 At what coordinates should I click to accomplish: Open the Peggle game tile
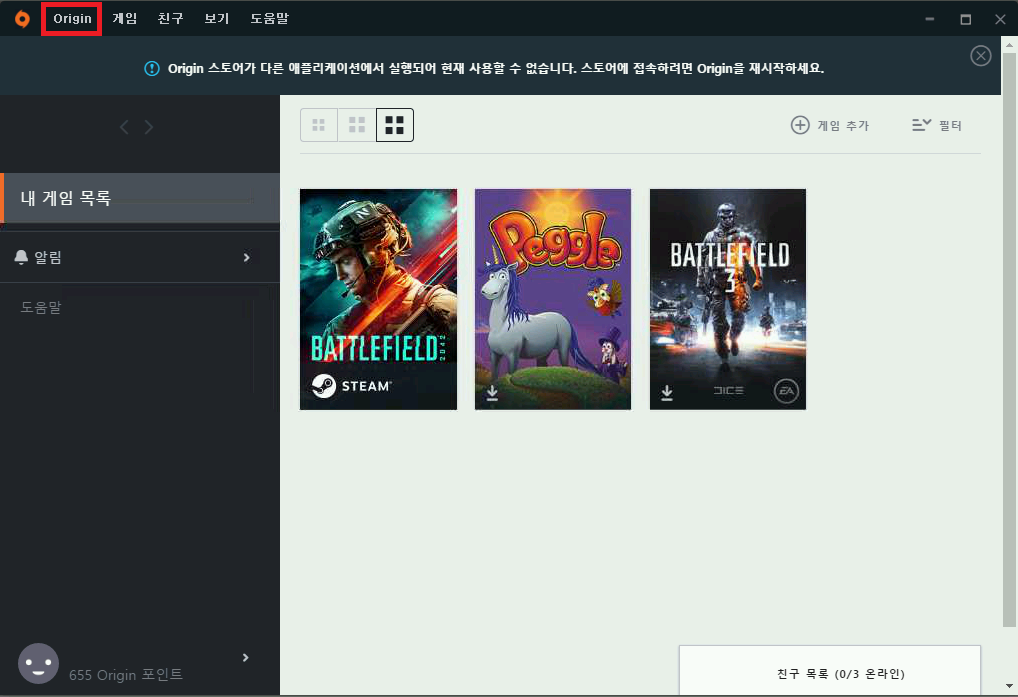coord(553,299)
